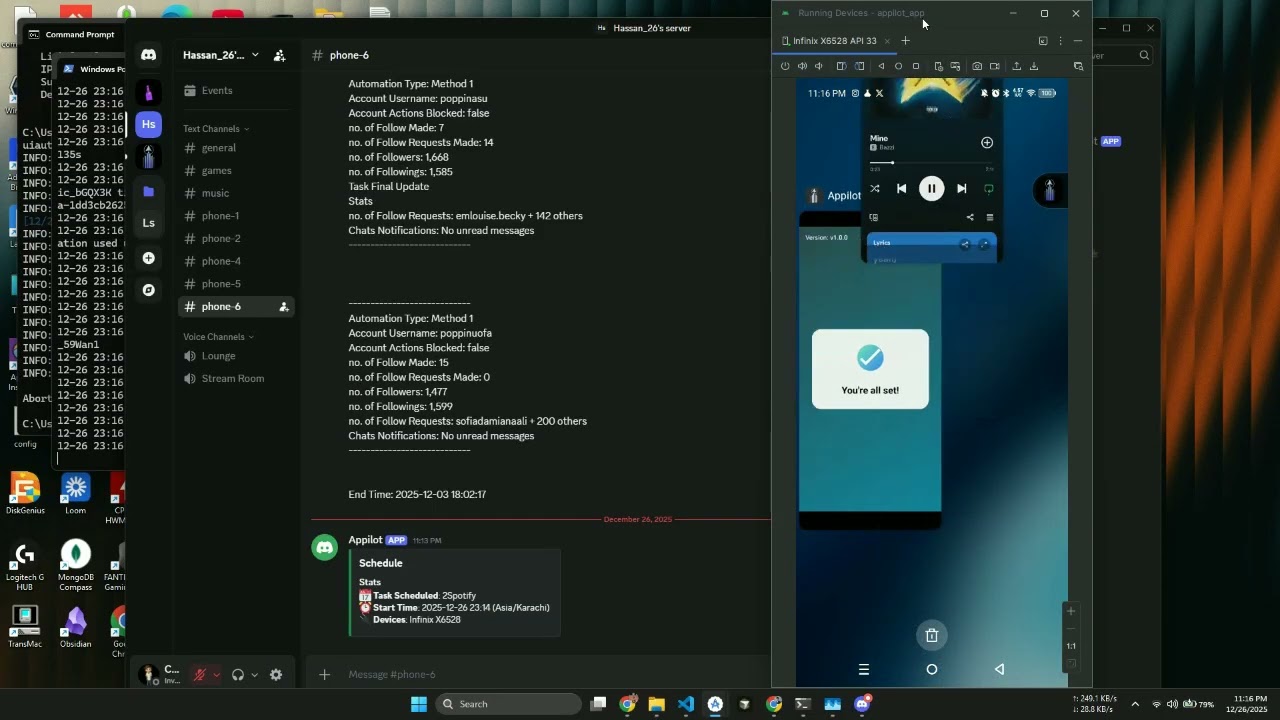Click emulator toolbar Home circle icon
The image size is (1280, 720).
pos(898,66)
